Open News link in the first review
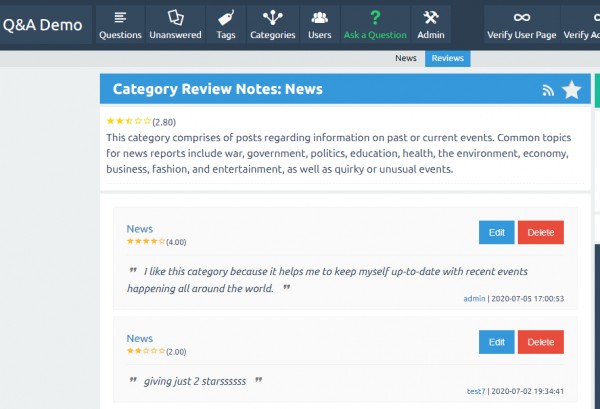This screenshot has width=600, height=409. click(x=139, y=229)
